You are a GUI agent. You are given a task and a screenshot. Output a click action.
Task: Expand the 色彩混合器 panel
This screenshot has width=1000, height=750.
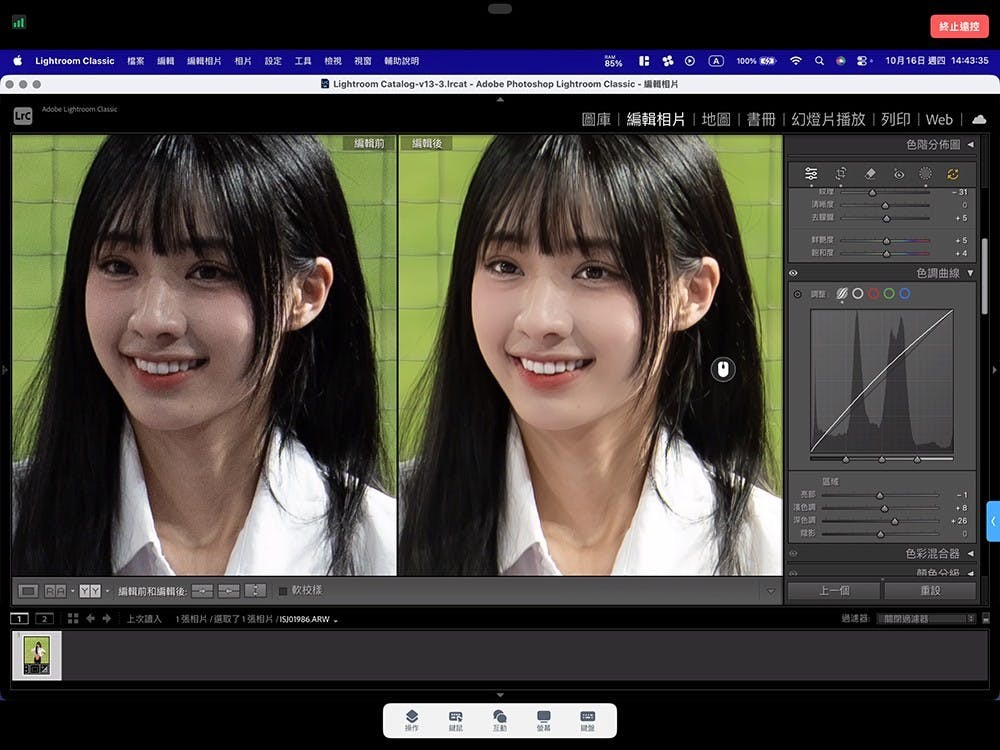(x=969, y=553)
